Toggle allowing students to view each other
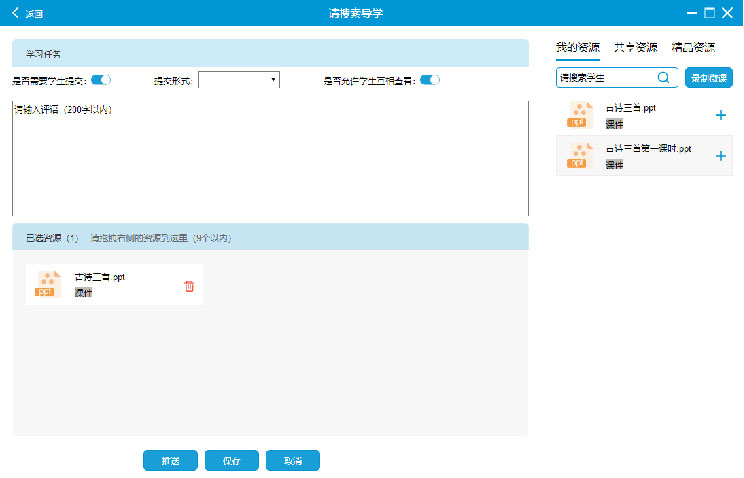The image size is (744, 478). [x=430, y=80]
